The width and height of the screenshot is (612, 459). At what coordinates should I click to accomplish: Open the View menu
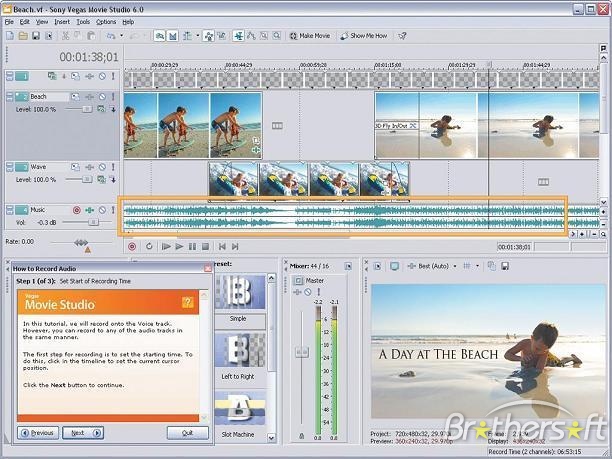[42, 22]
